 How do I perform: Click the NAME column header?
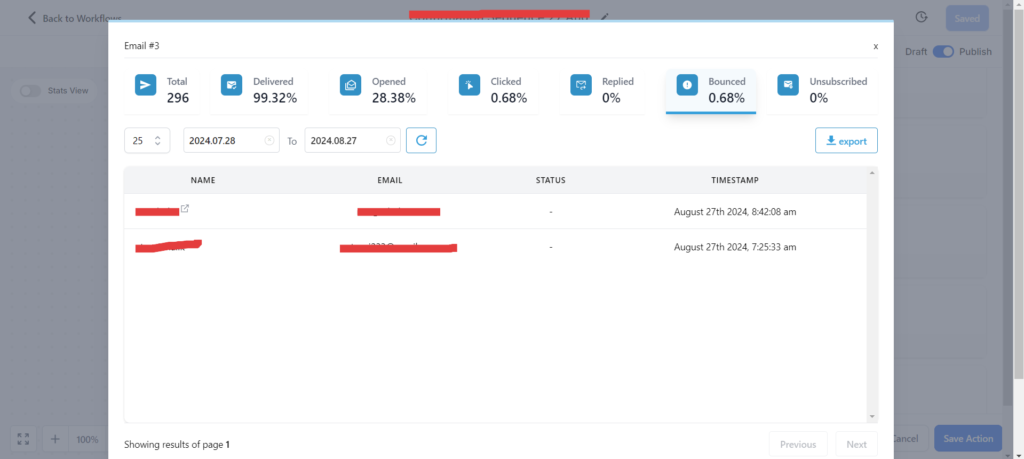tap(203, 180)
